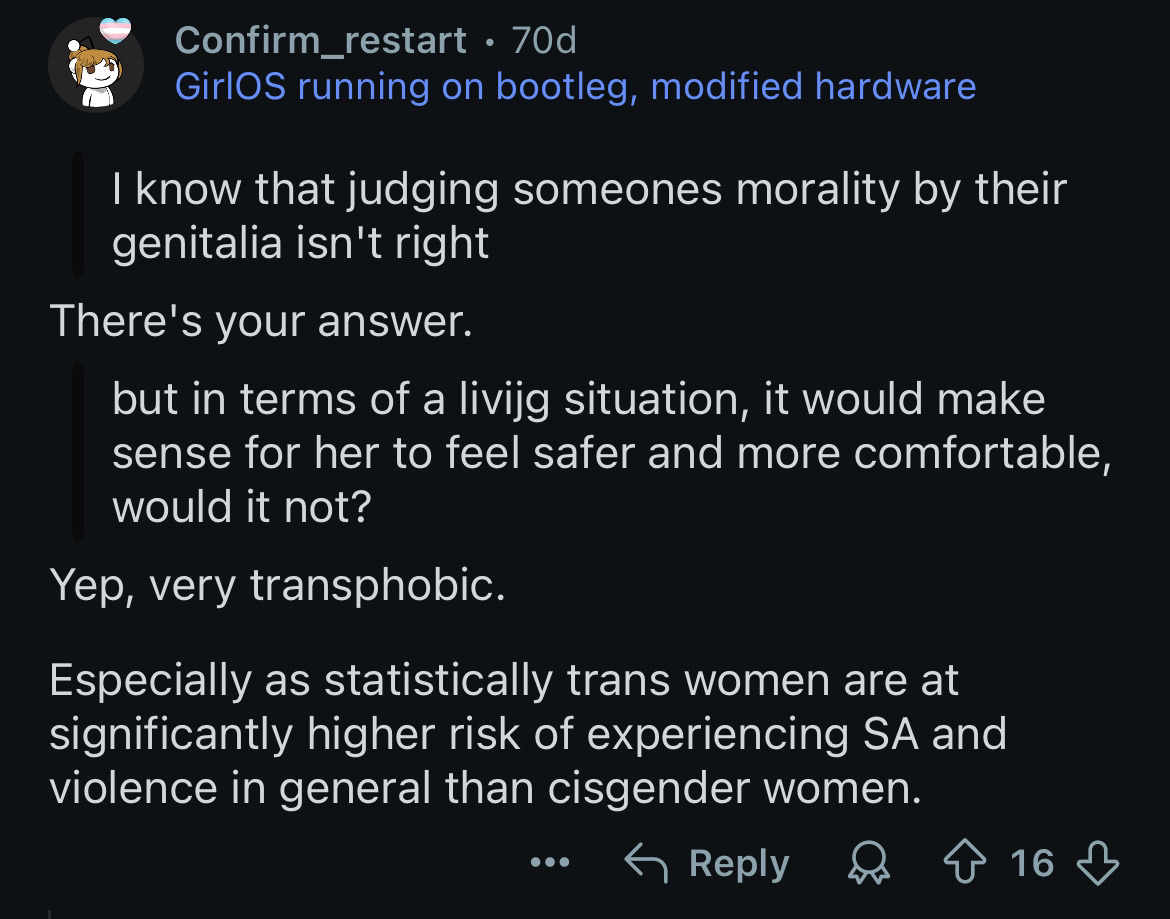Image resolution: width=1170 pixels, height=919 pixels.
Task: Downvote the comment by Confirm_restart
Action: 1098,862
